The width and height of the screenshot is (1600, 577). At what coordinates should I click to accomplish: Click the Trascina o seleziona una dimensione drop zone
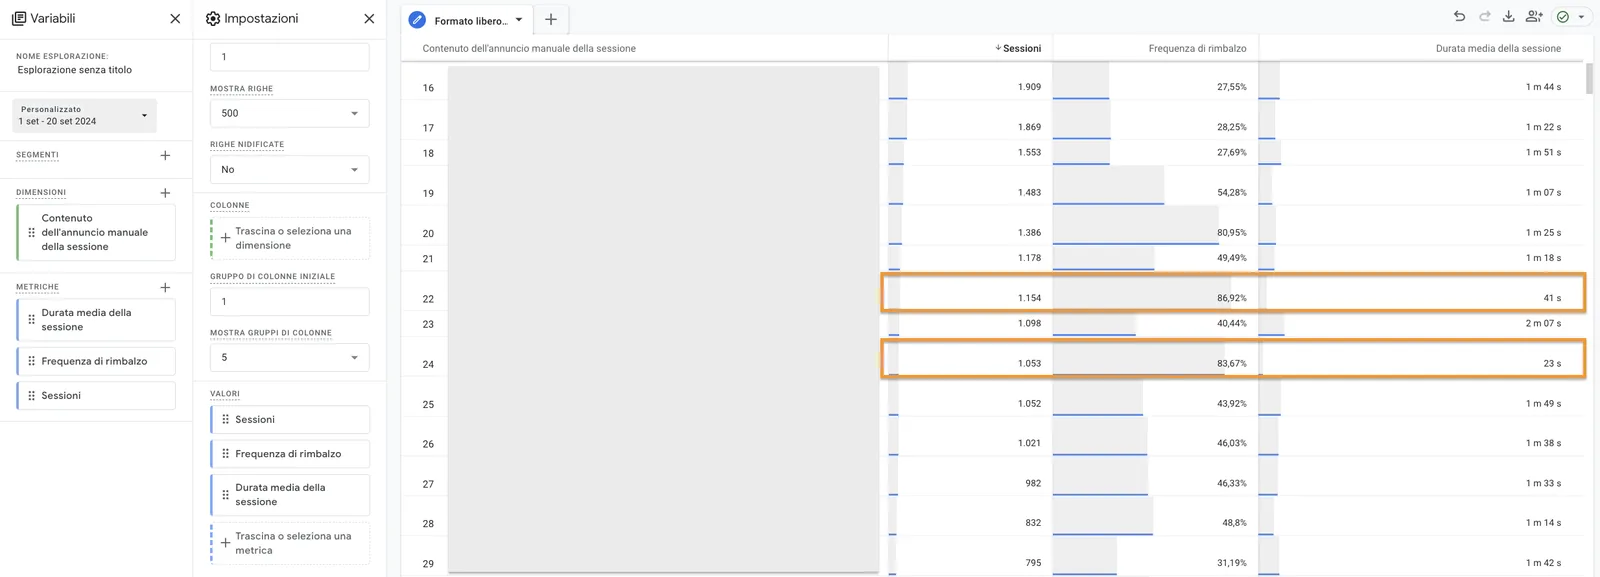(x=290, y=238)
